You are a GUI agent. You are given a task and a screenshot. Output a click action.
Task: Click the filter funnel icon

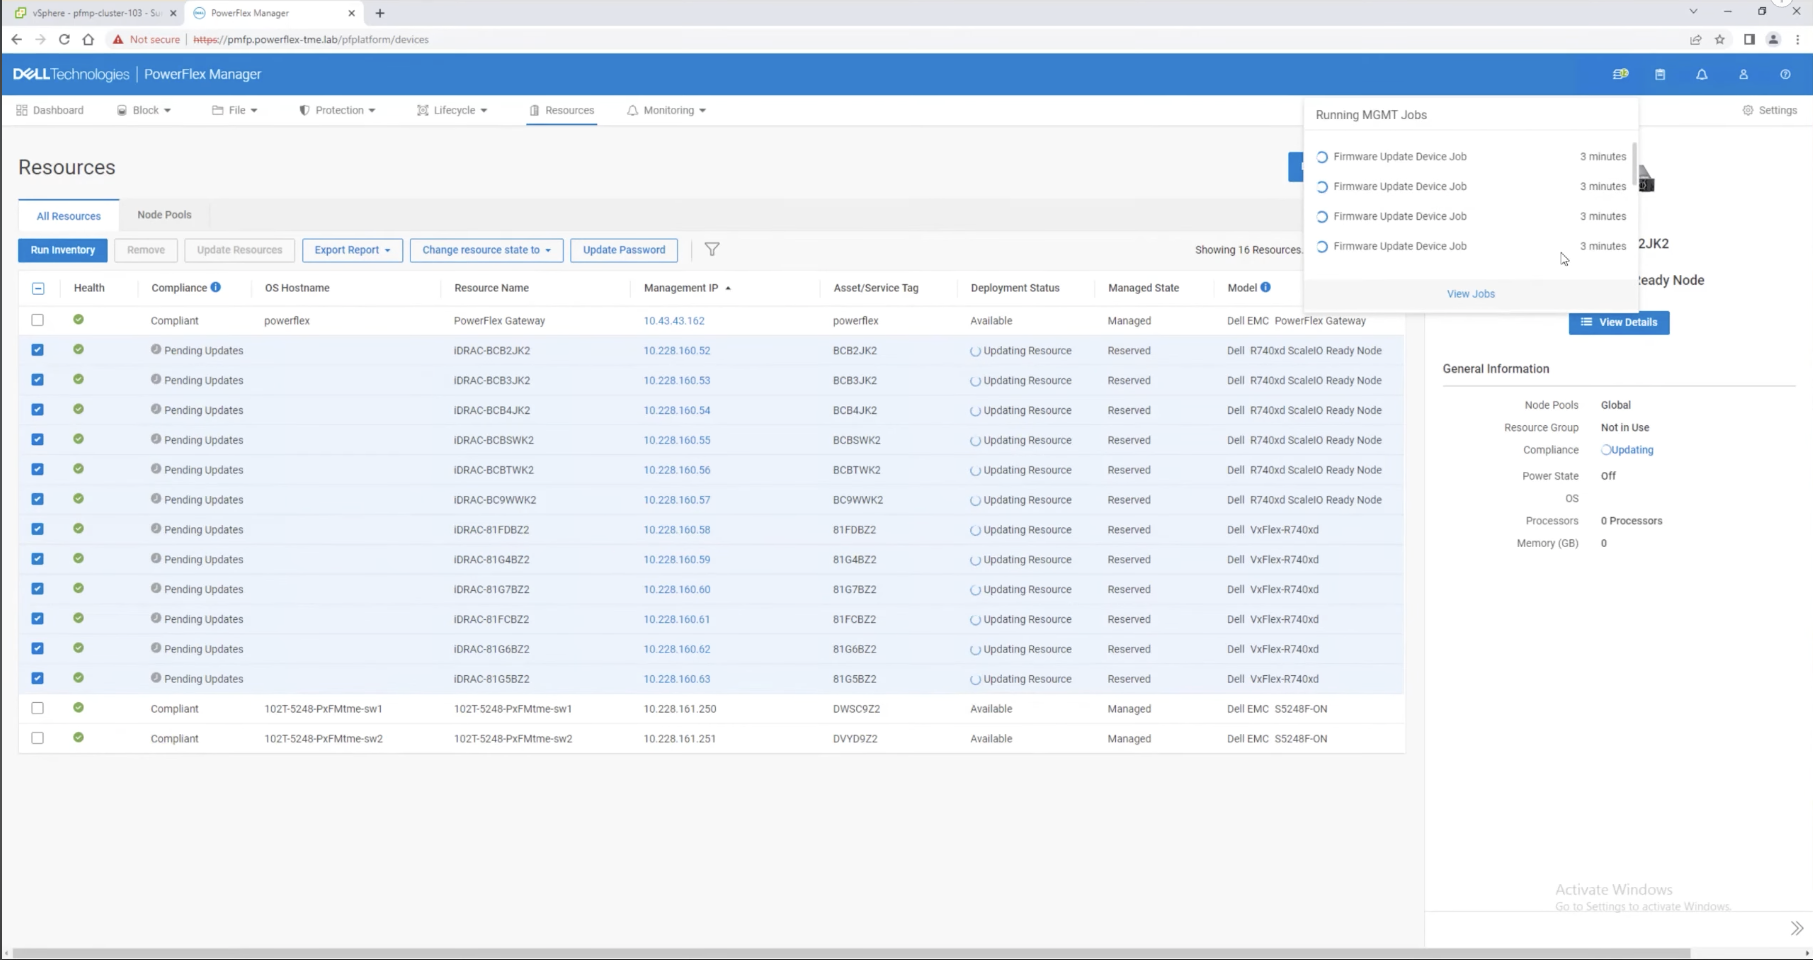[x=712, y=249]
